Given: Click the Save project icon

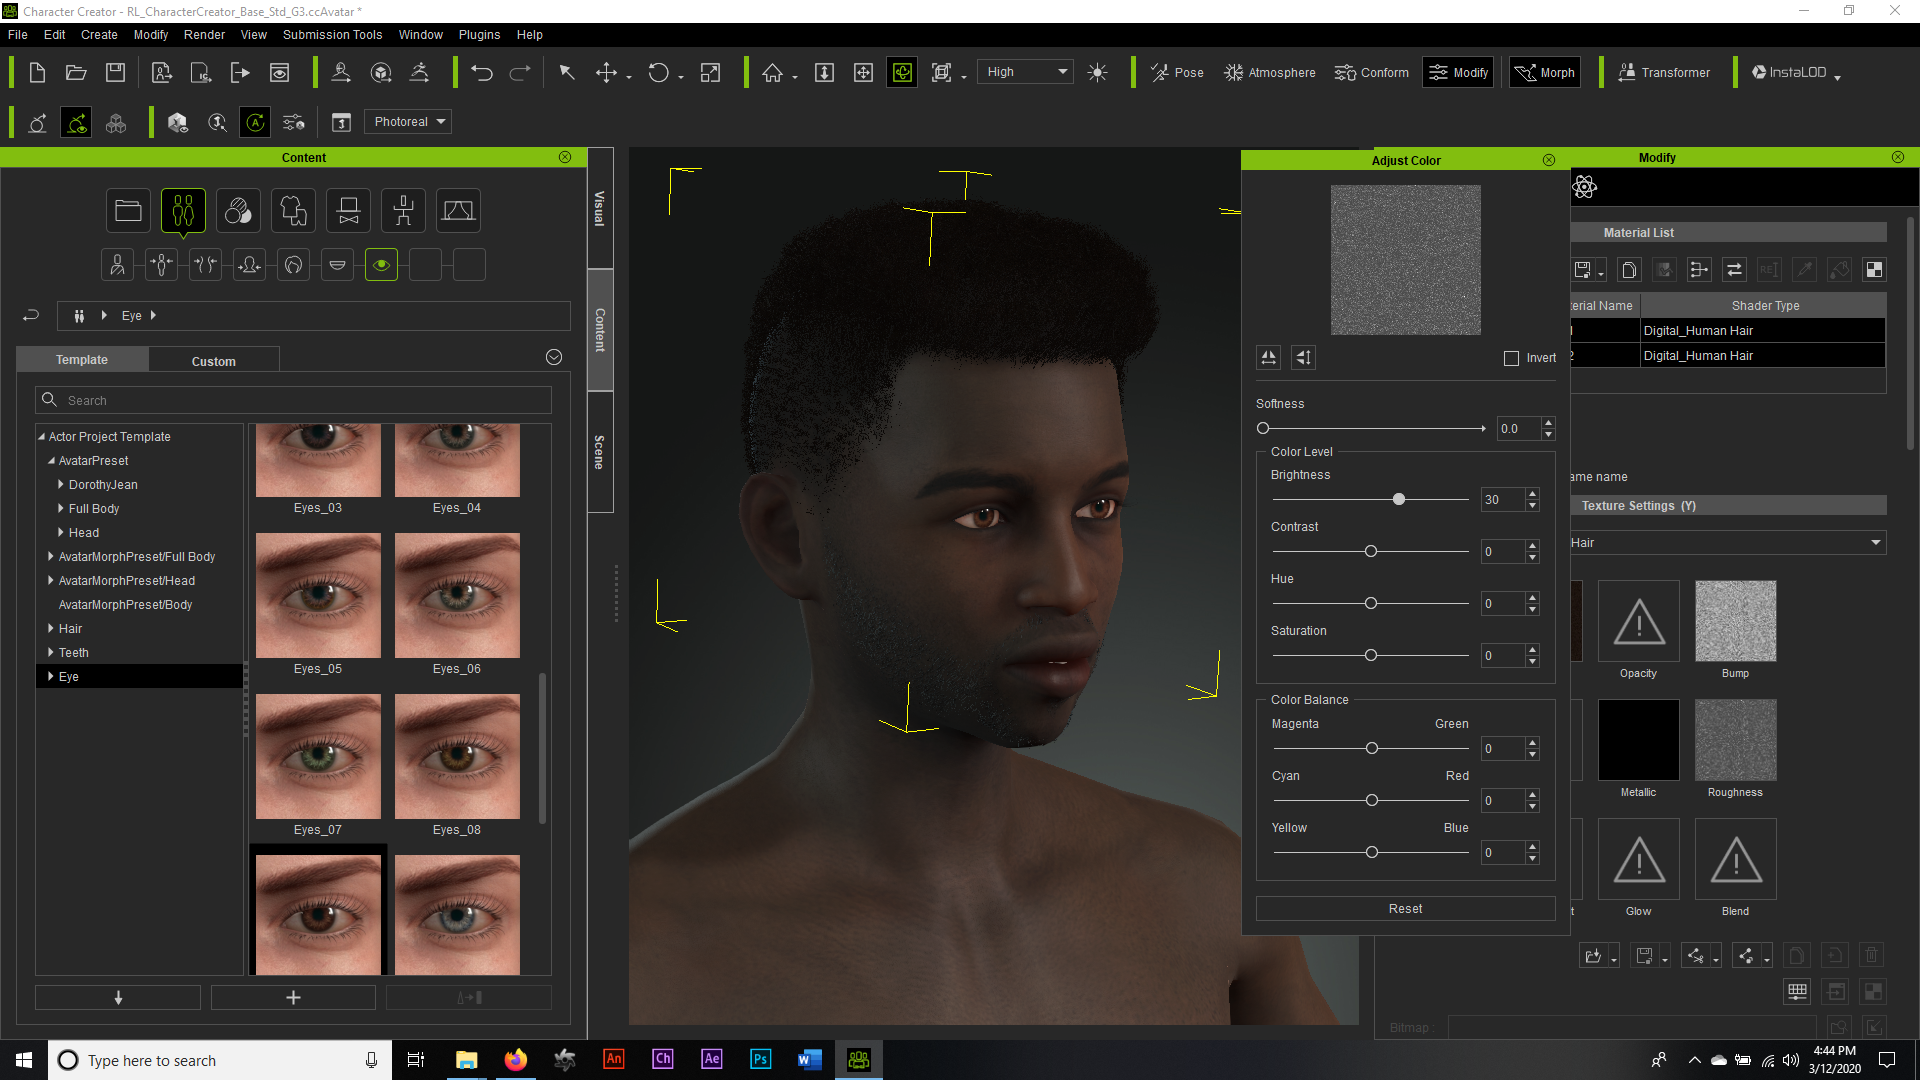Looking at the screenshot, I should tap(115, 72).
